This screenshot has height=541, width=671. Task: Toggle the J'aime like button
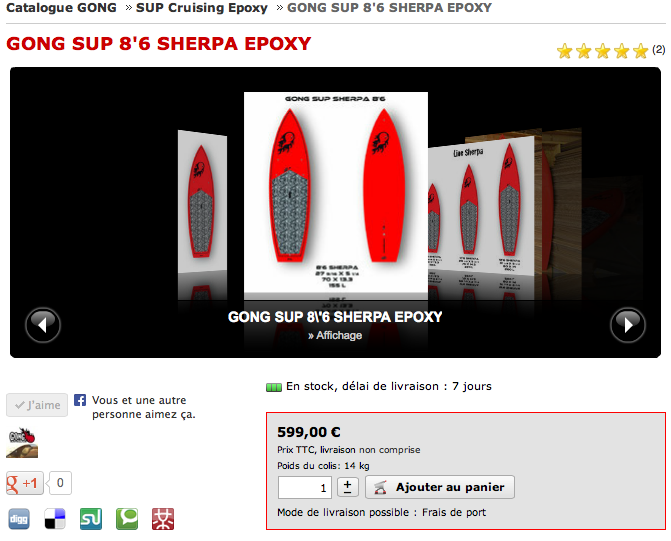click(x=37, y=405)
